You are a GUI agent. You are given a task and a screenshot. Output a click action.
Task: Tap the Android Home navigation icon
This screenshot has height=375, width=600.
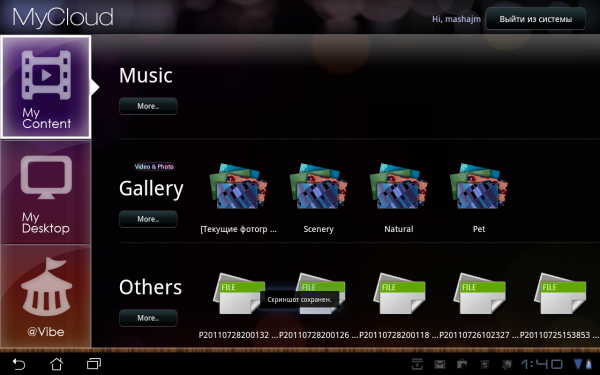pyautogui.click(x=56, y=364)
